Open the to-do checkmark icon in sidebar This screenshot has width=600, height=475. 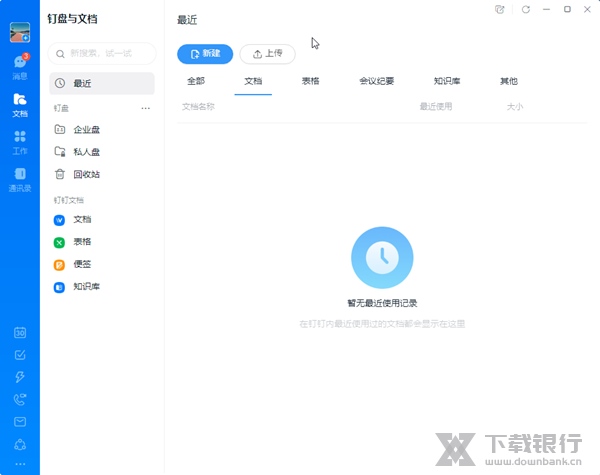20,354
